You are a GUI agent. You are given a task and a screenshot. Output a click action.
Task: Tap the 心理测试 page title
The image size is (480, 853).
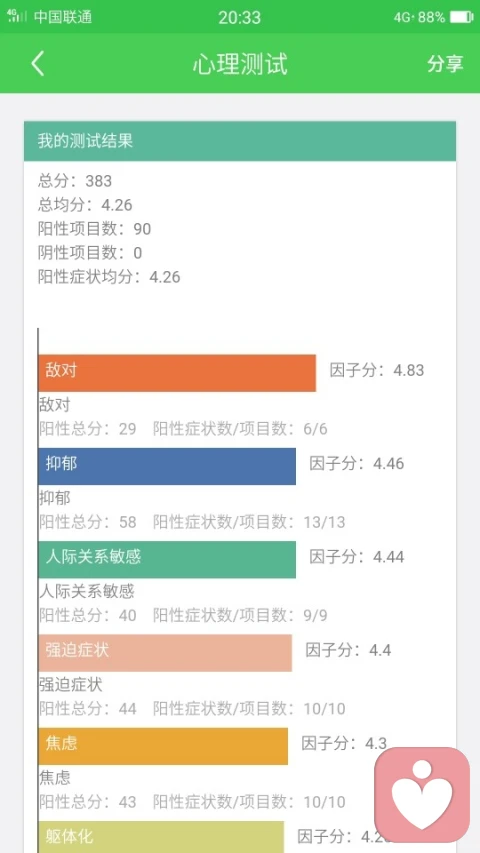pos(239,64)
